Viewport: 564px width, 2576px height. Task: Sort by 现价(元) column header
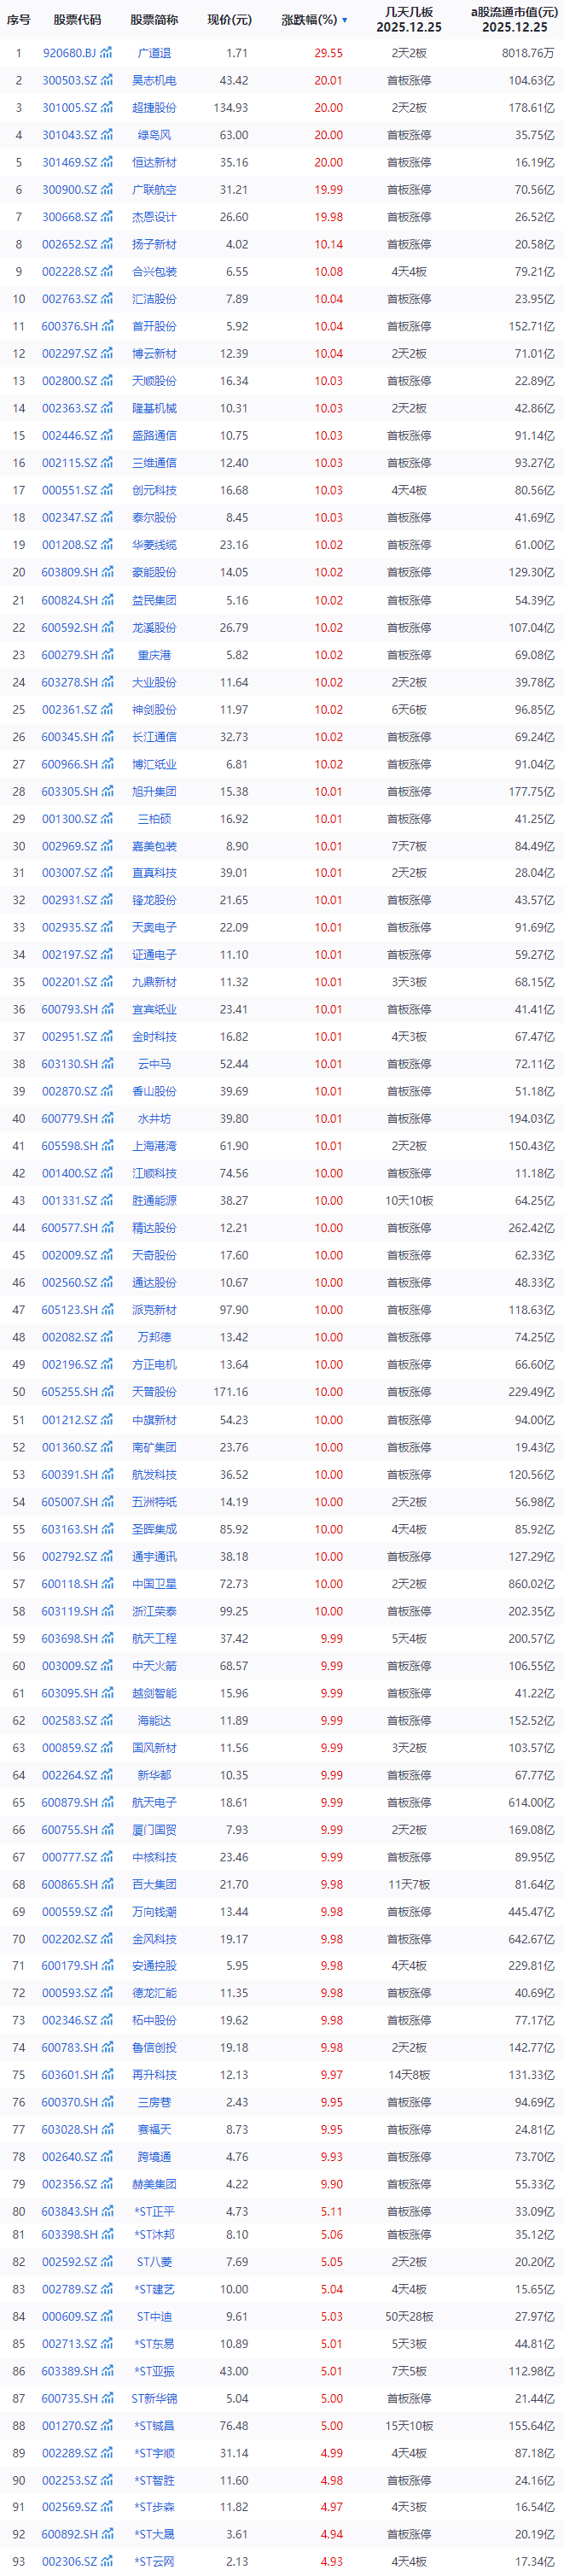pyautogui.click(x=229, y=20)
